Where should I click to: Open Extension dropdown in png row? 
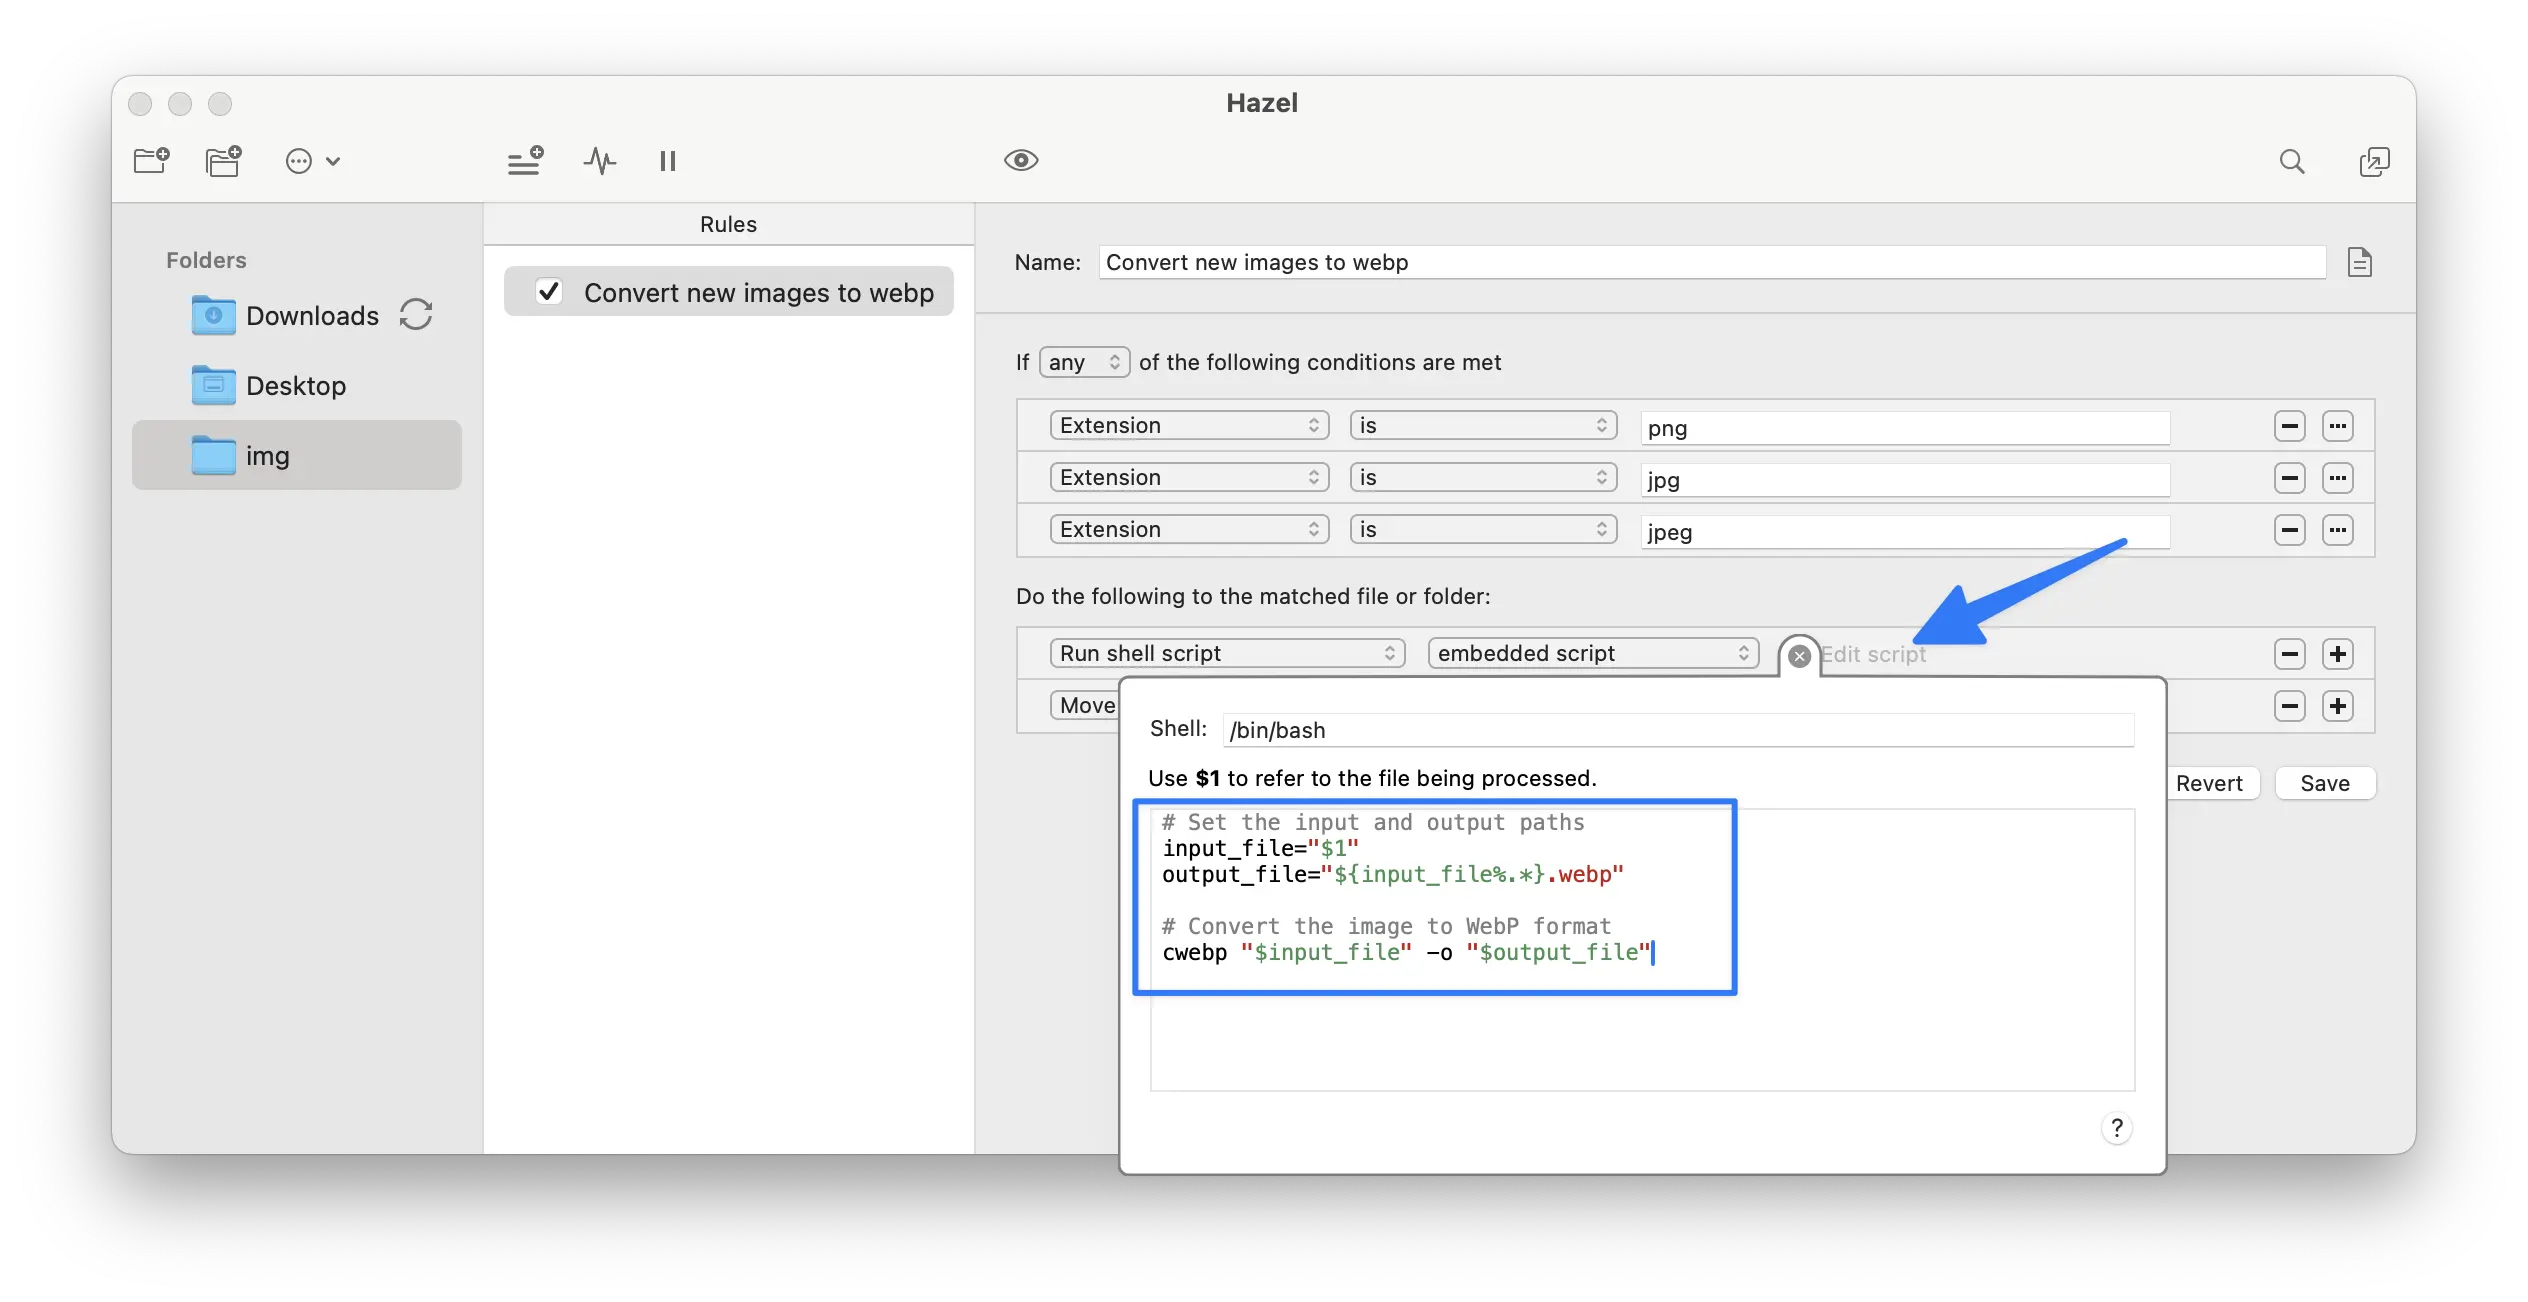click(x=1189, y=425)
